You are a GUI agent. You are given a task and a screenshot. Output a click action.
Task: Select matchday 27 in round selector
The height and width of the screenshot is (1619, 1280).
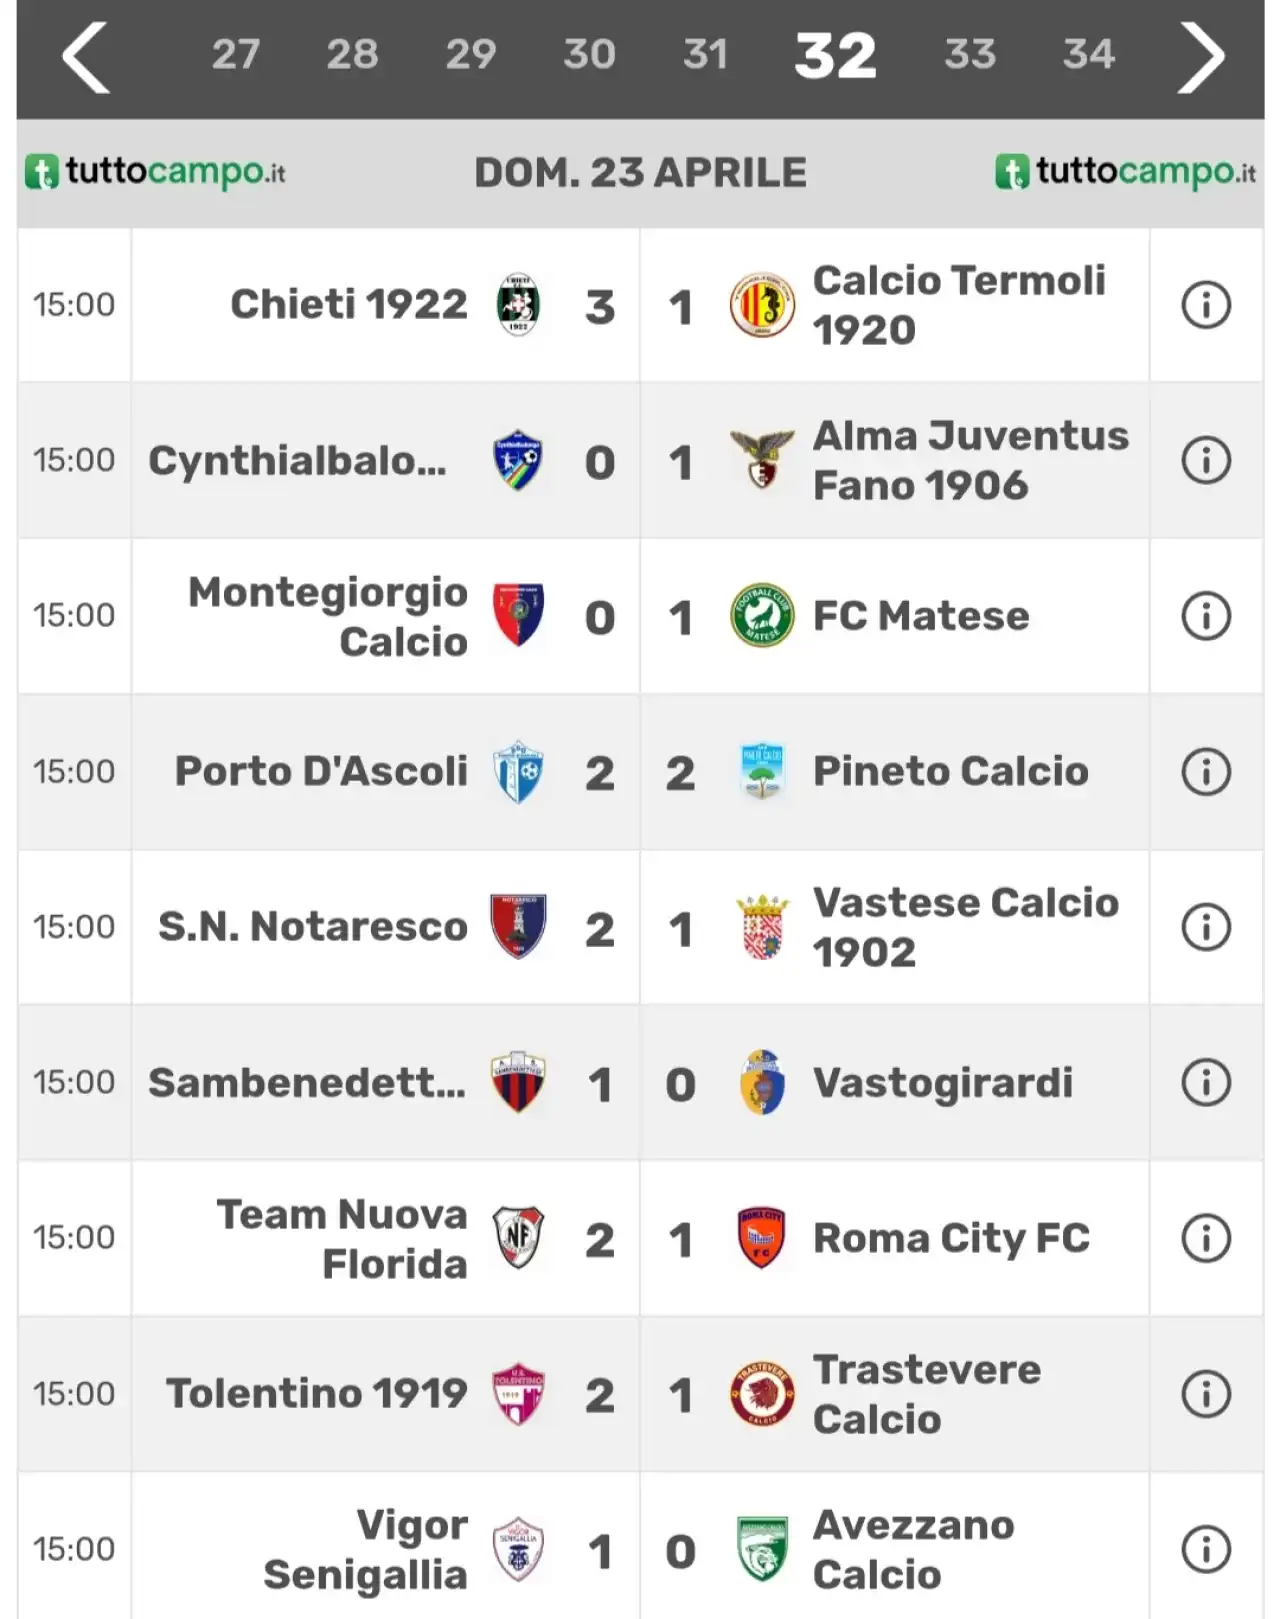click(x=236, y=55)
